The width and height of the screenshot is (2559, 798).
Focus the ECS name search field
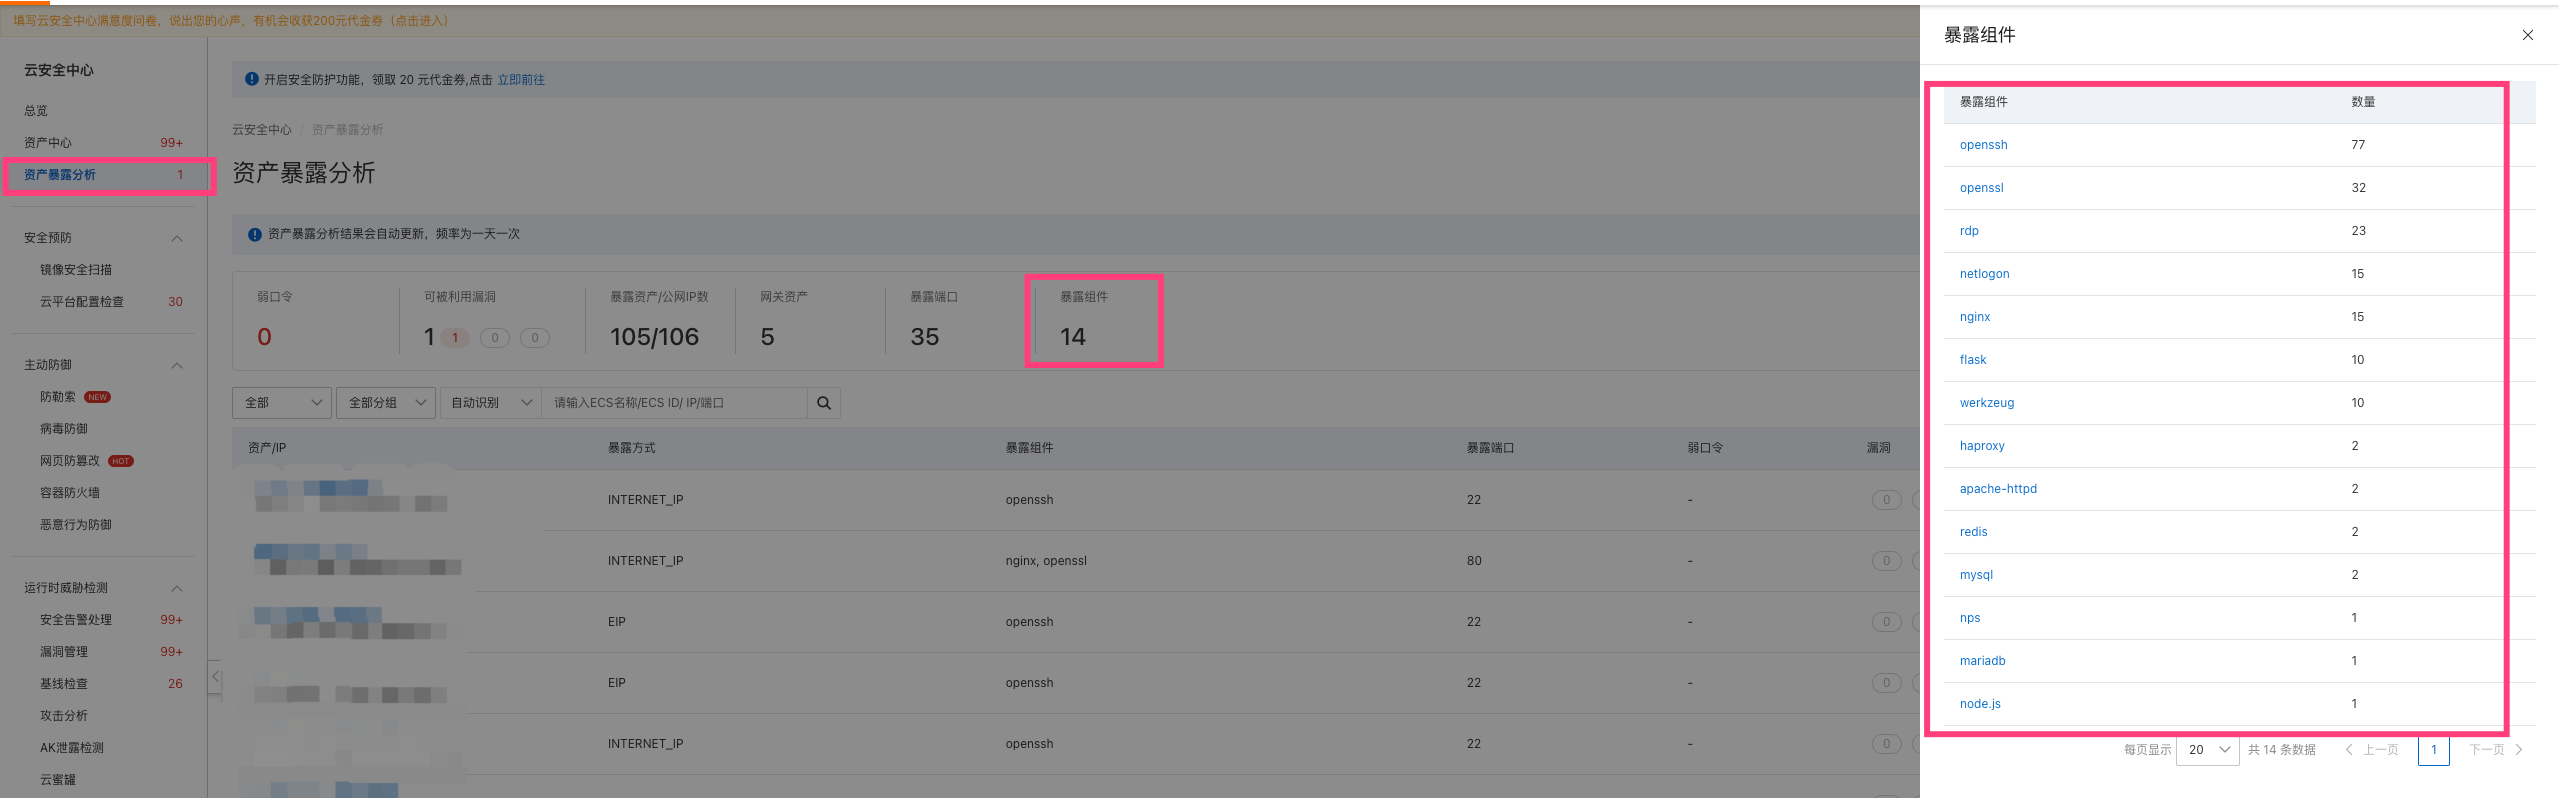coord(673,403)
